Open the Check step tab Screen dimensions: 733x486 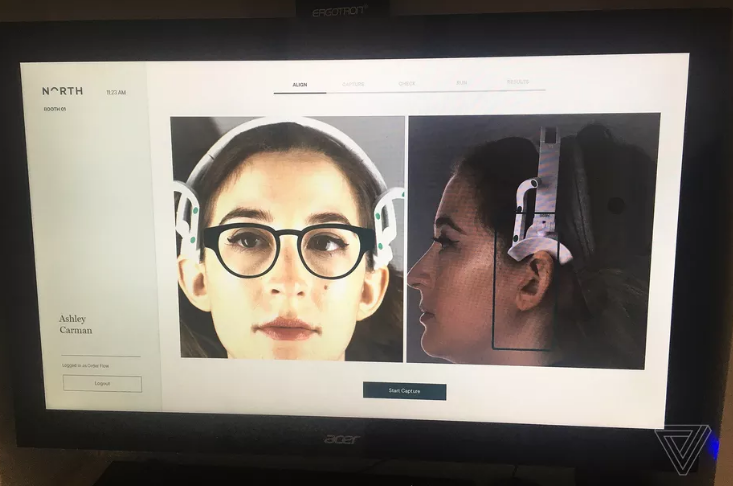[407, 85]
